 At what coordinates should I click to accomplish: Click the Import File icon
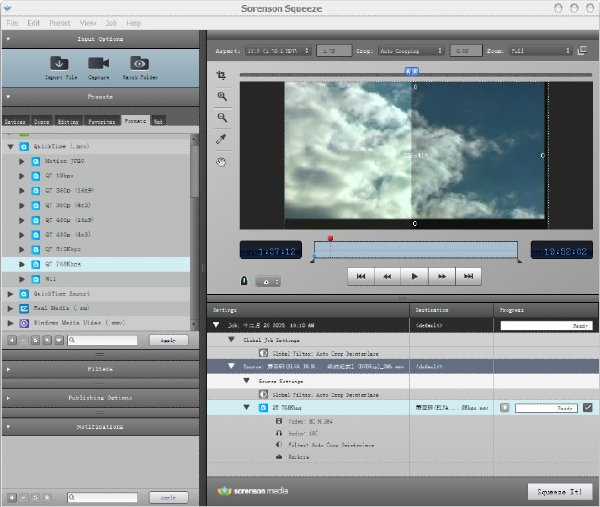58,62
